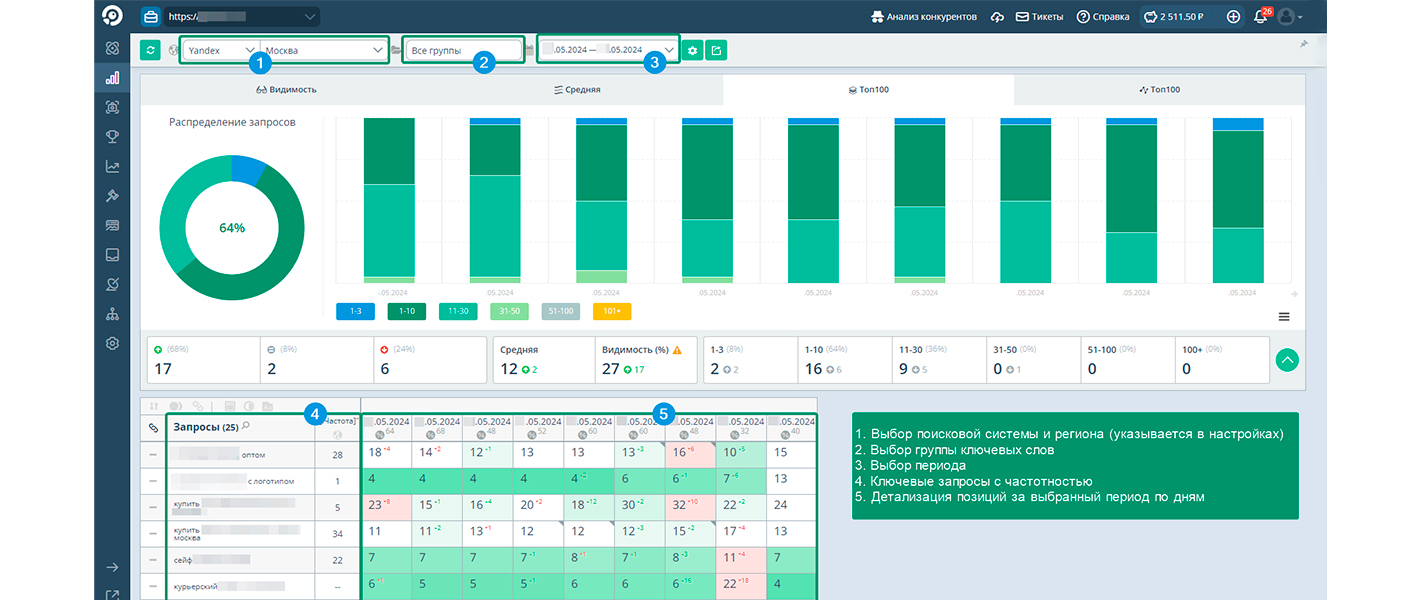This screenshot has width=1420, height=600.
Task: Open the user profile avatar menu
Action: tap(1289, 17)
